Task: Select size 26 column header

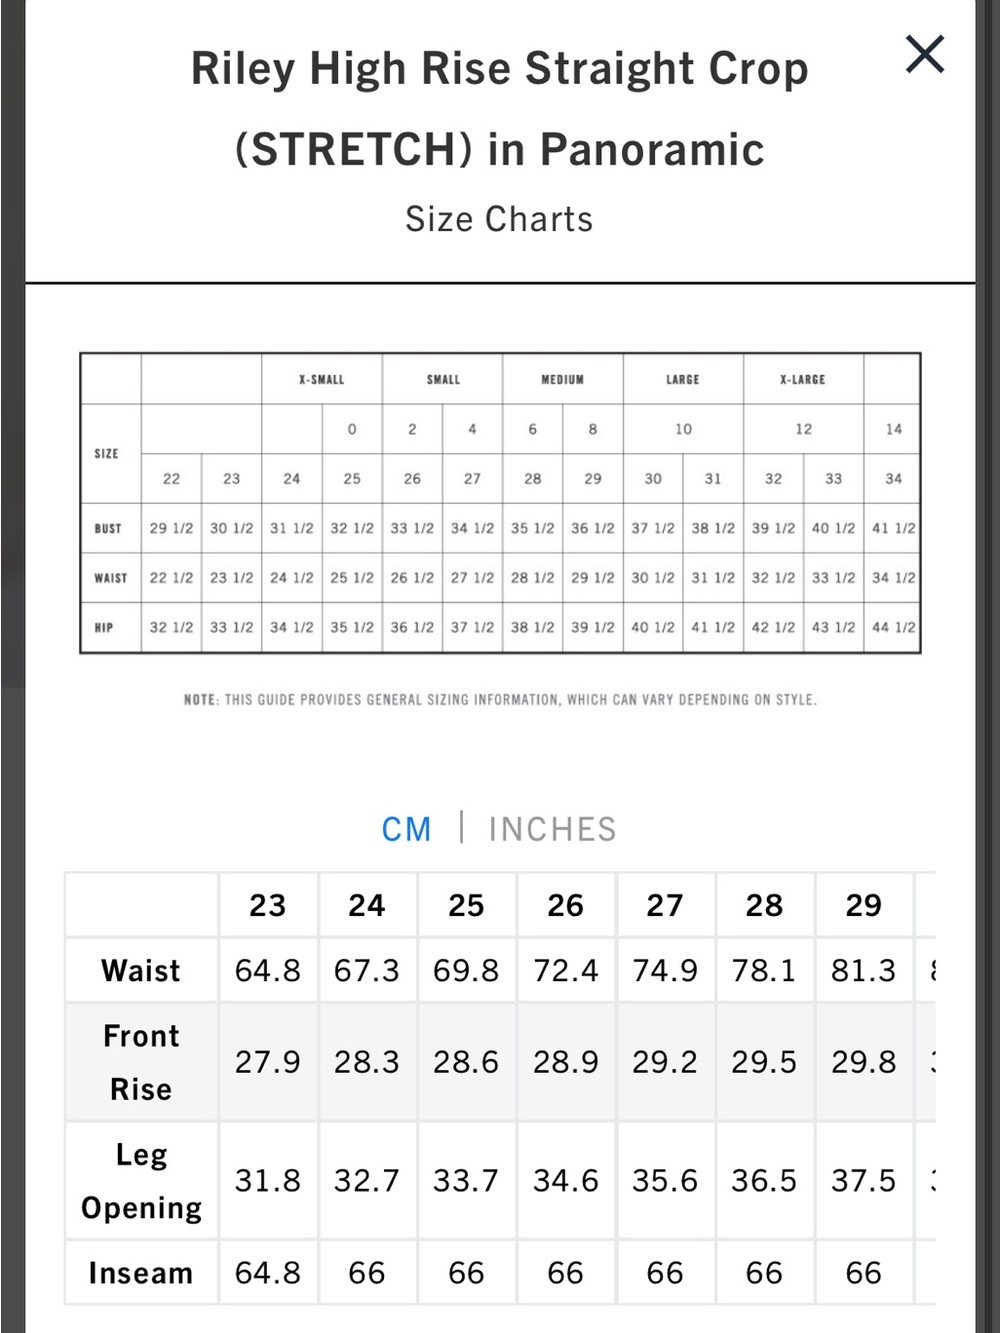Action: (x=566, y=905)
